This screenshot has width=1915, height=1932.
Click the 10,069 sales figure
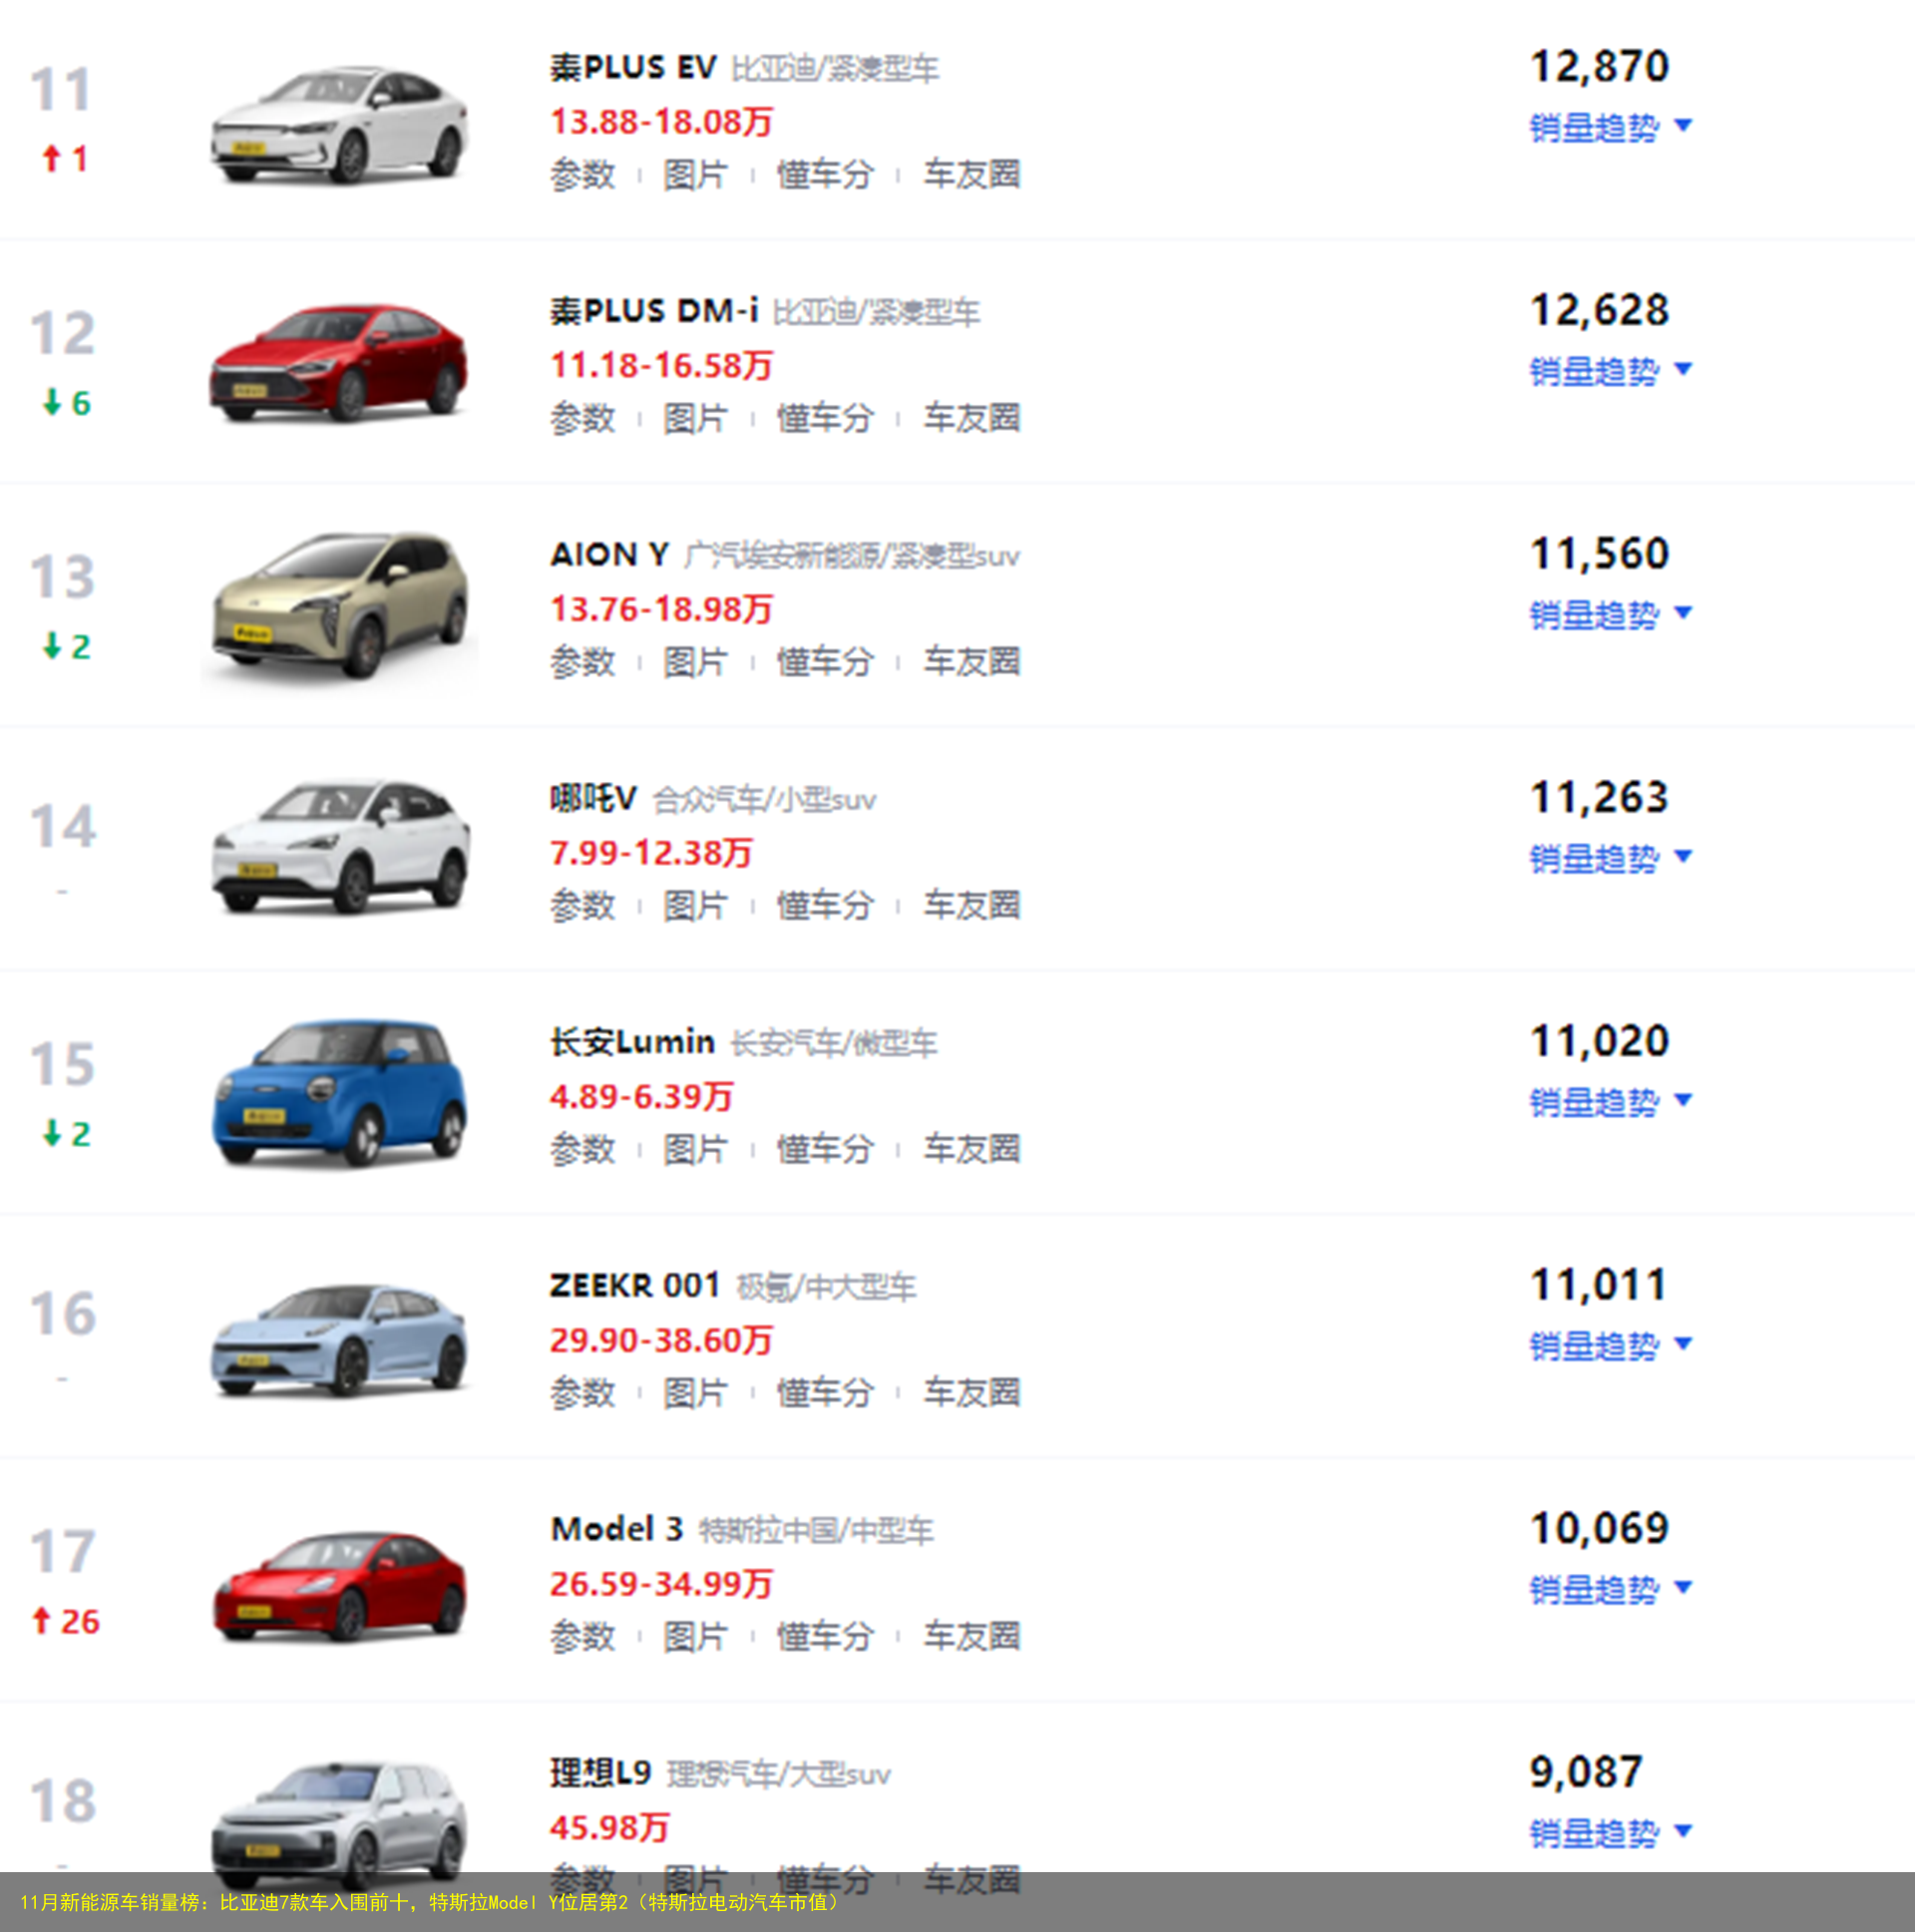[x=1600, y=1529]
